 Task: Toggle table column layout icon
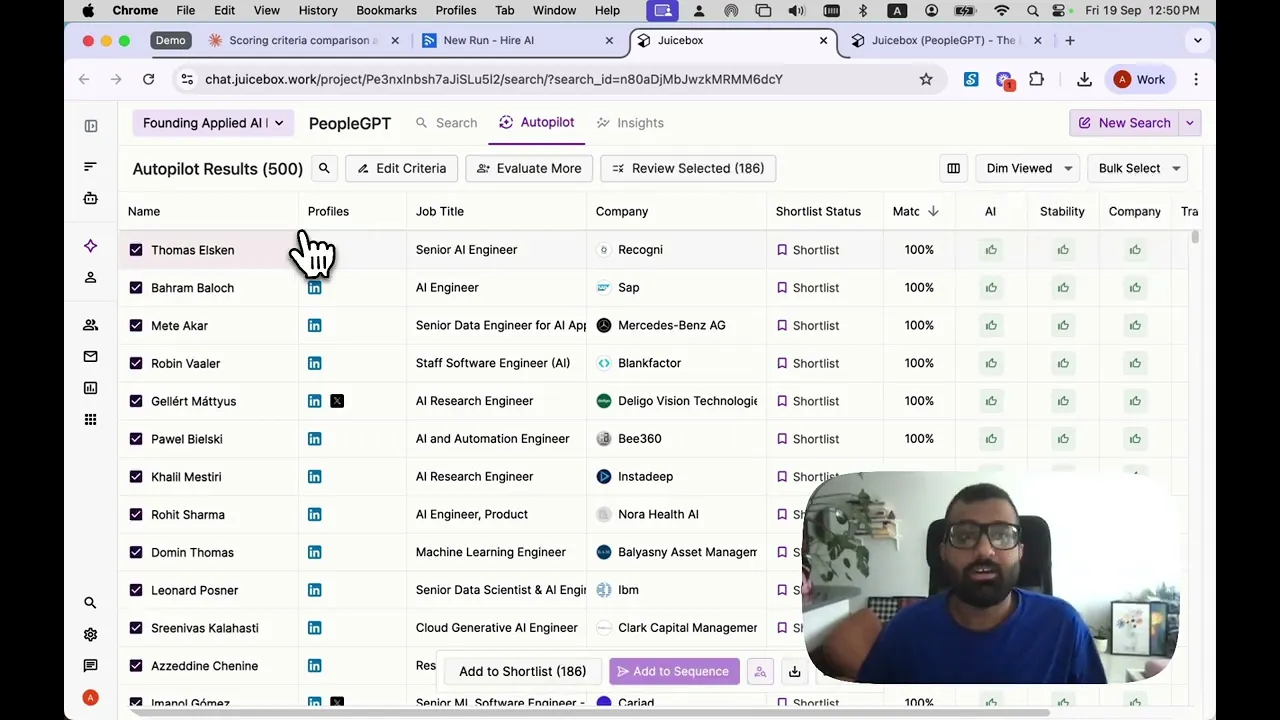pyautogui.click(x=953, y=168)
